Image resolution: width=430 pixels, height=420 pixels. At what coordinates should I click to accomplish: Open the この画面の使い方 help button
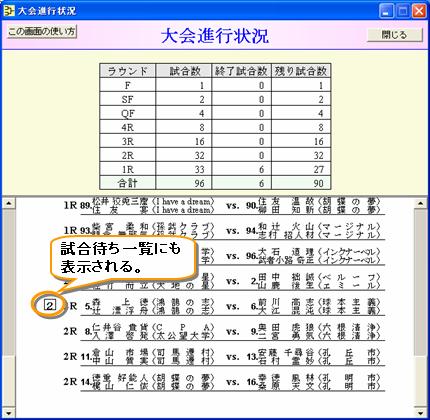42,32
